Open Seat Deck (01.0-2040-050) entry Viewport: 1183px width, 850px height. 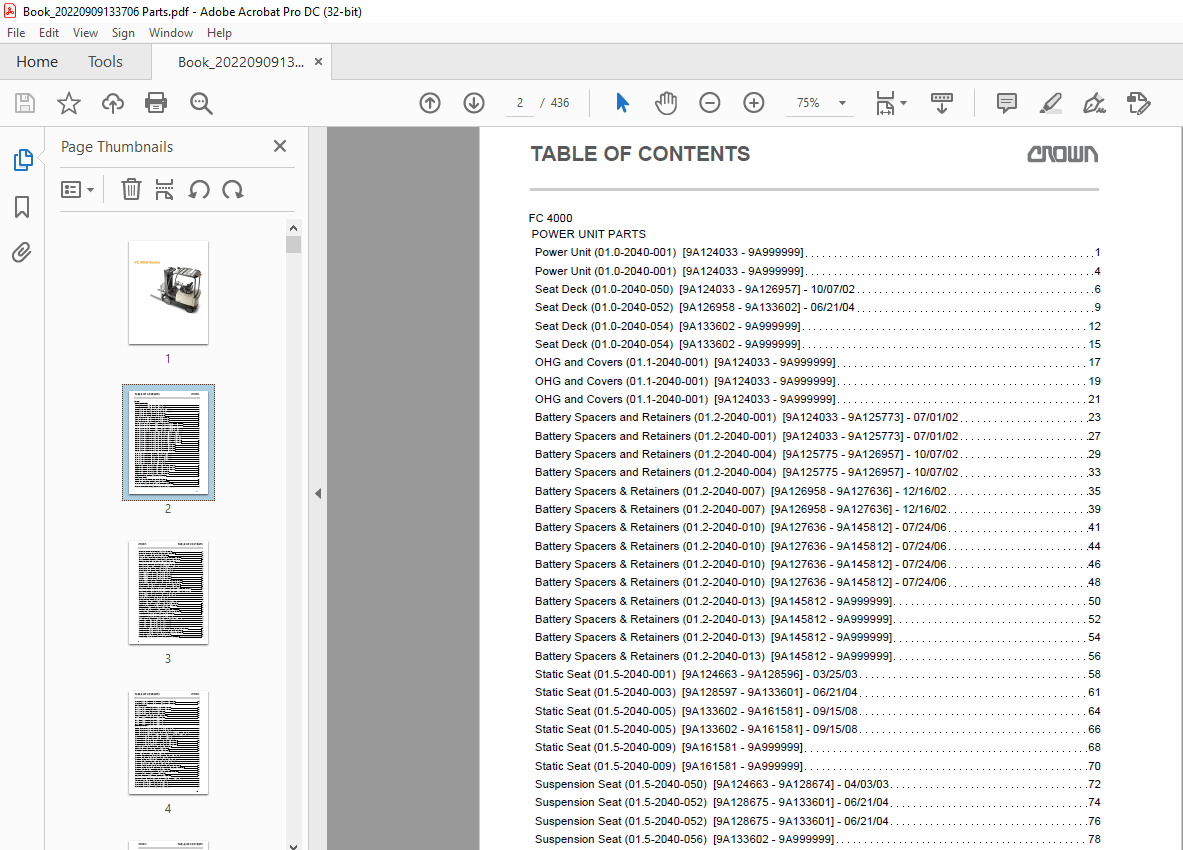pyautogui.click(x=818, y=290)
